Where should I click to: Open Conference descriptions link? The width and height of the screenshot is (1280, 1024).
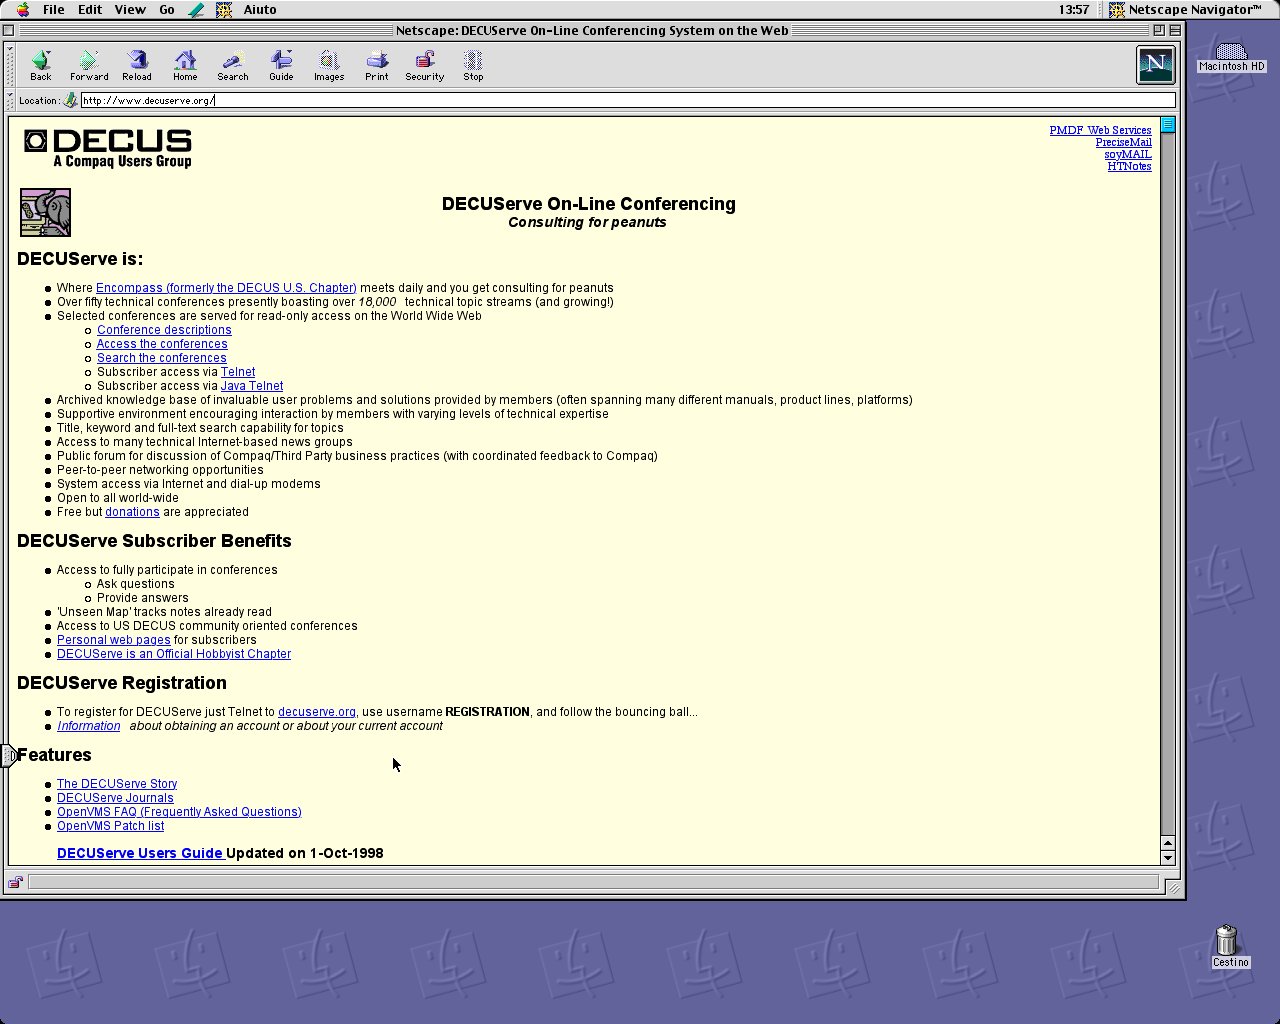(x=164, y=330)
